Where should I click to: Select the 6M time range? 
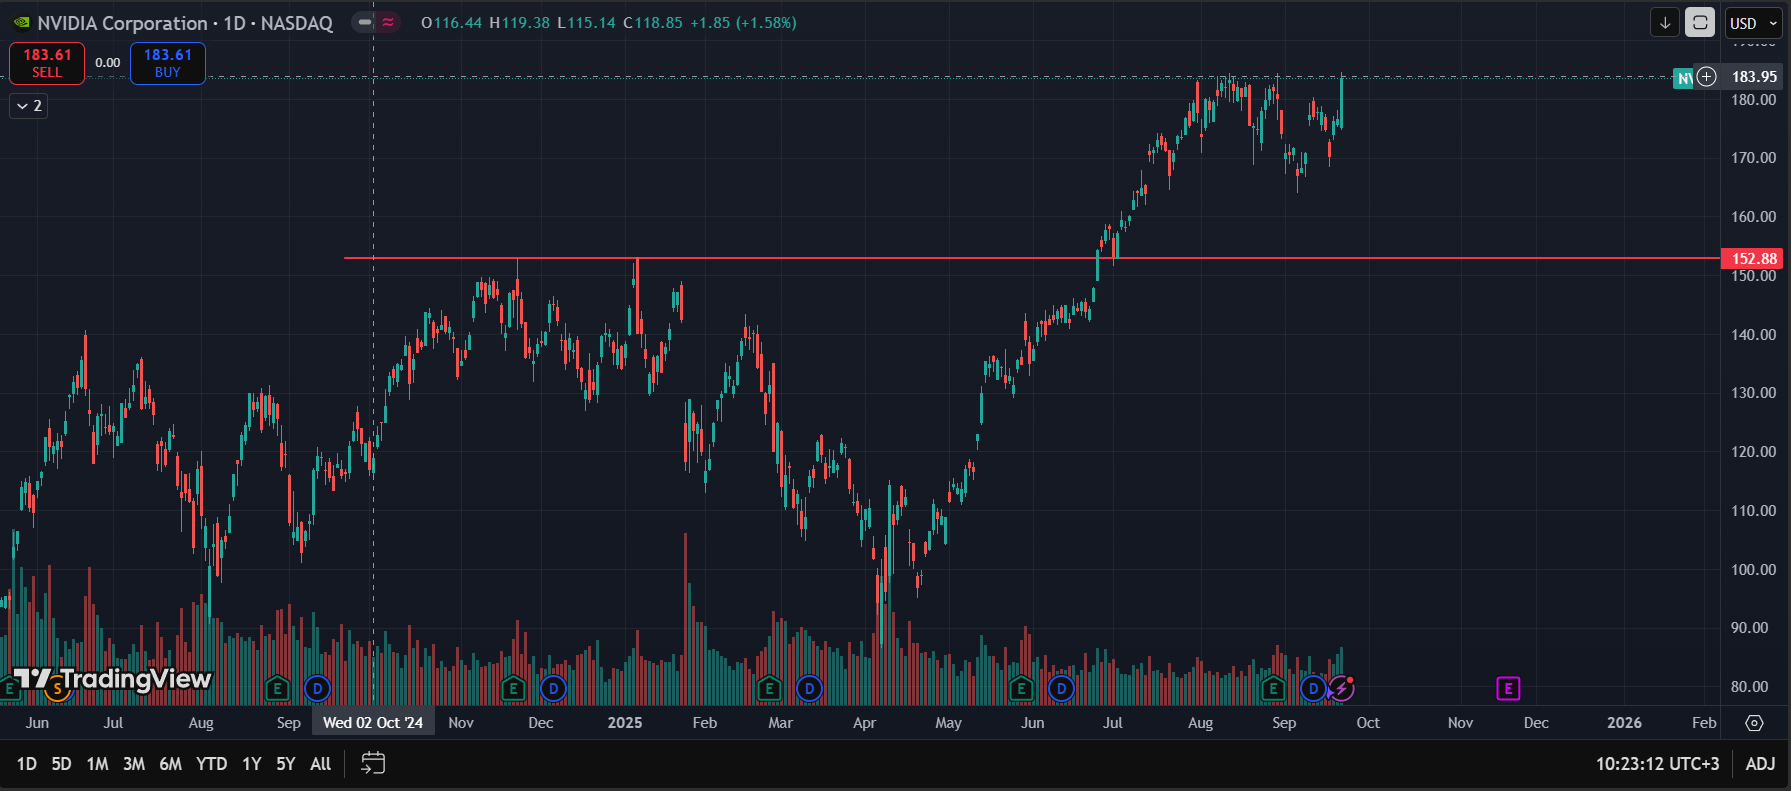171,764
